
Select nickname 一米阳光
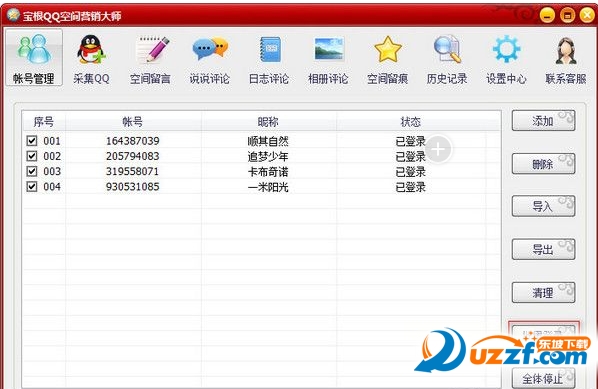pyautogui.click(x=268, y=187)
